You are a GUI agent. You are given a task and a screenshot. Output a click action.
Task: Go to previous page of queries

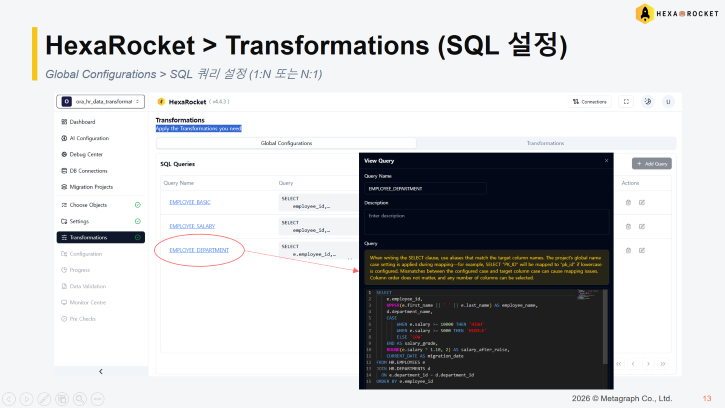click(x=633, y=364)
